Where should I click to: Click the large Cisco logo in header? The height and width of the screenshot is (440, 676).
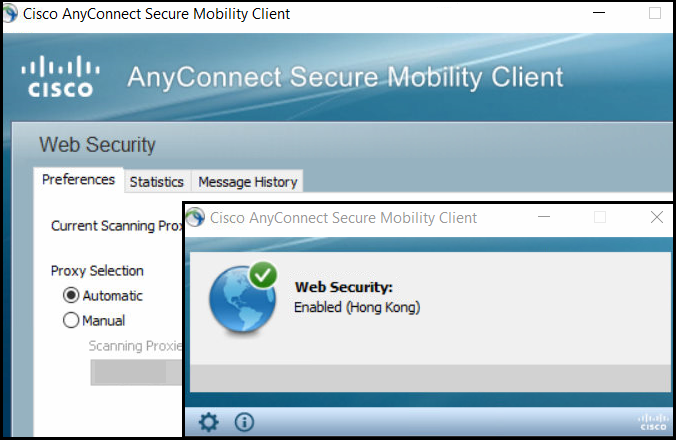tap(61, 76)
